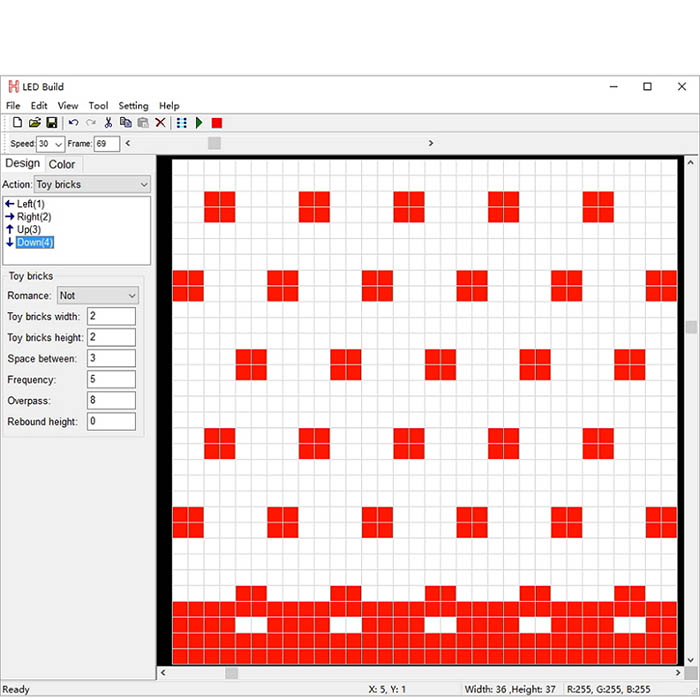The height and width of the screenshot is (700, 700).
Task: Open the Tool menu
Action: coord(98,106)
